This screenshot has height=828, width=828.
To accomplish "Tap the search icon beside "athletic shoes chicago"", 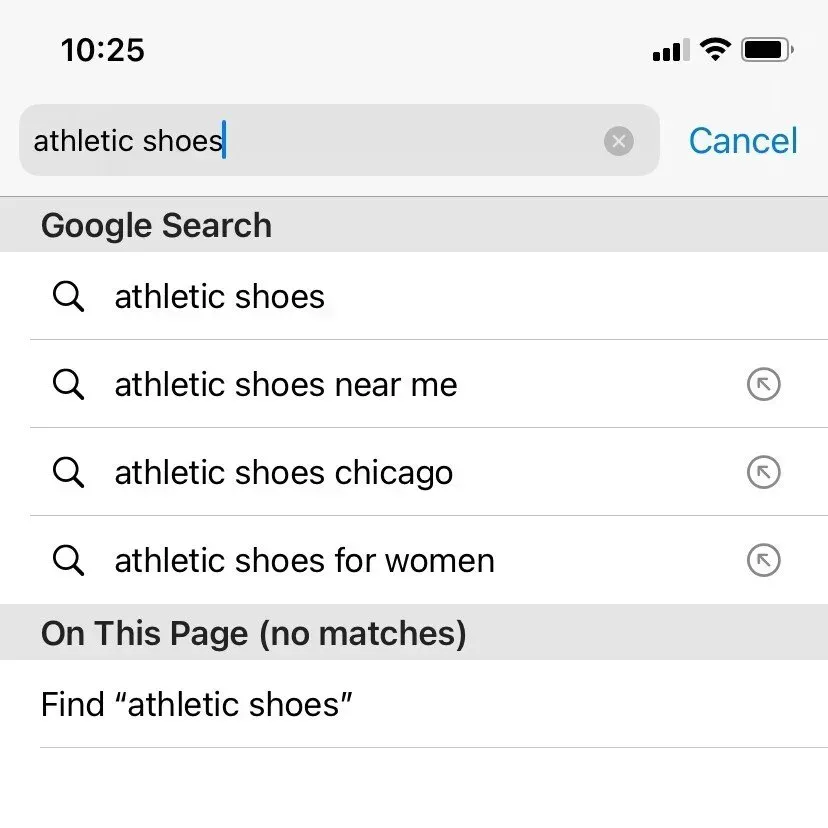I will tap(68, 472).
